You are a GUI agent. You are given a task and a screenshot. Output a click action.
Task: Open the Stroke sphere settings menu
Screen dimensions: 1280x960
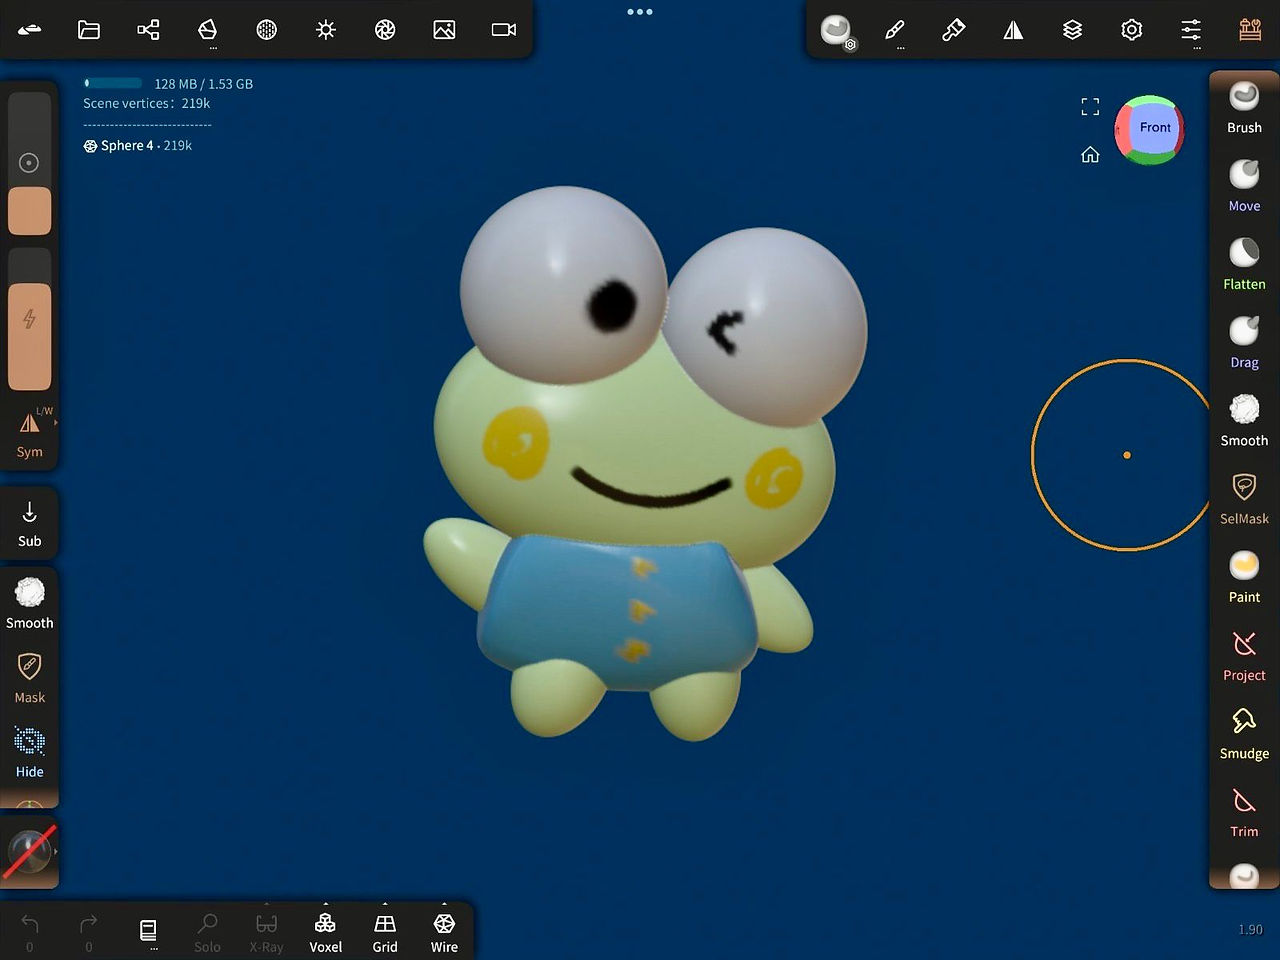(x=837, y=31)
